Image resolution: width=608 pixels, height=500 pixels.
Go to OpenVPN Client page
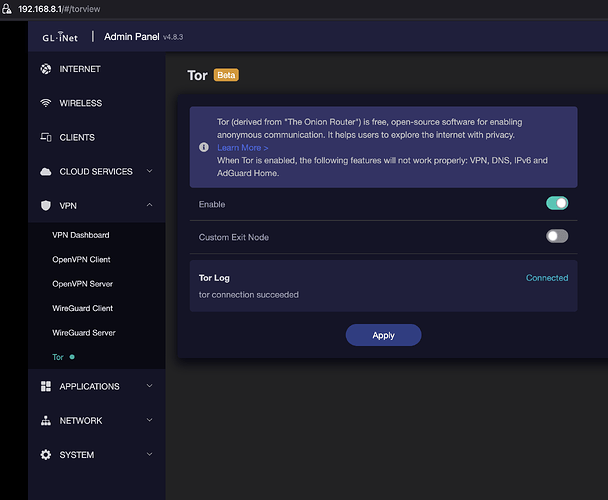pos(81,260)
